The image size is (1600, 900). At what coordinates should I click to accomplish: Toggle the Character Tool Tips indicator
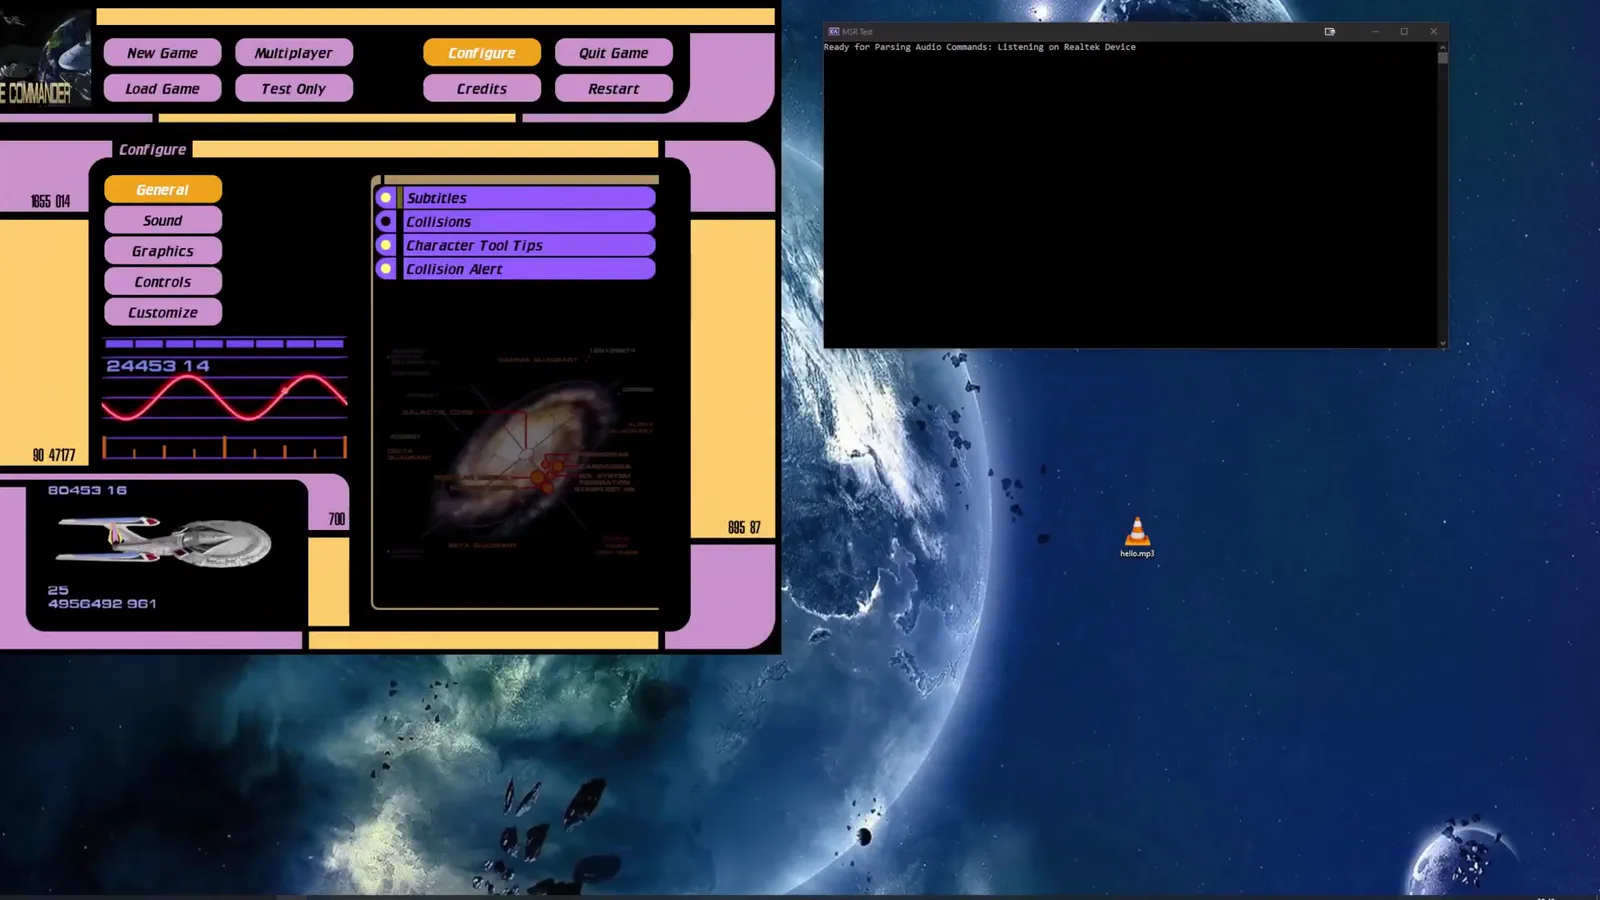(386, 245)
